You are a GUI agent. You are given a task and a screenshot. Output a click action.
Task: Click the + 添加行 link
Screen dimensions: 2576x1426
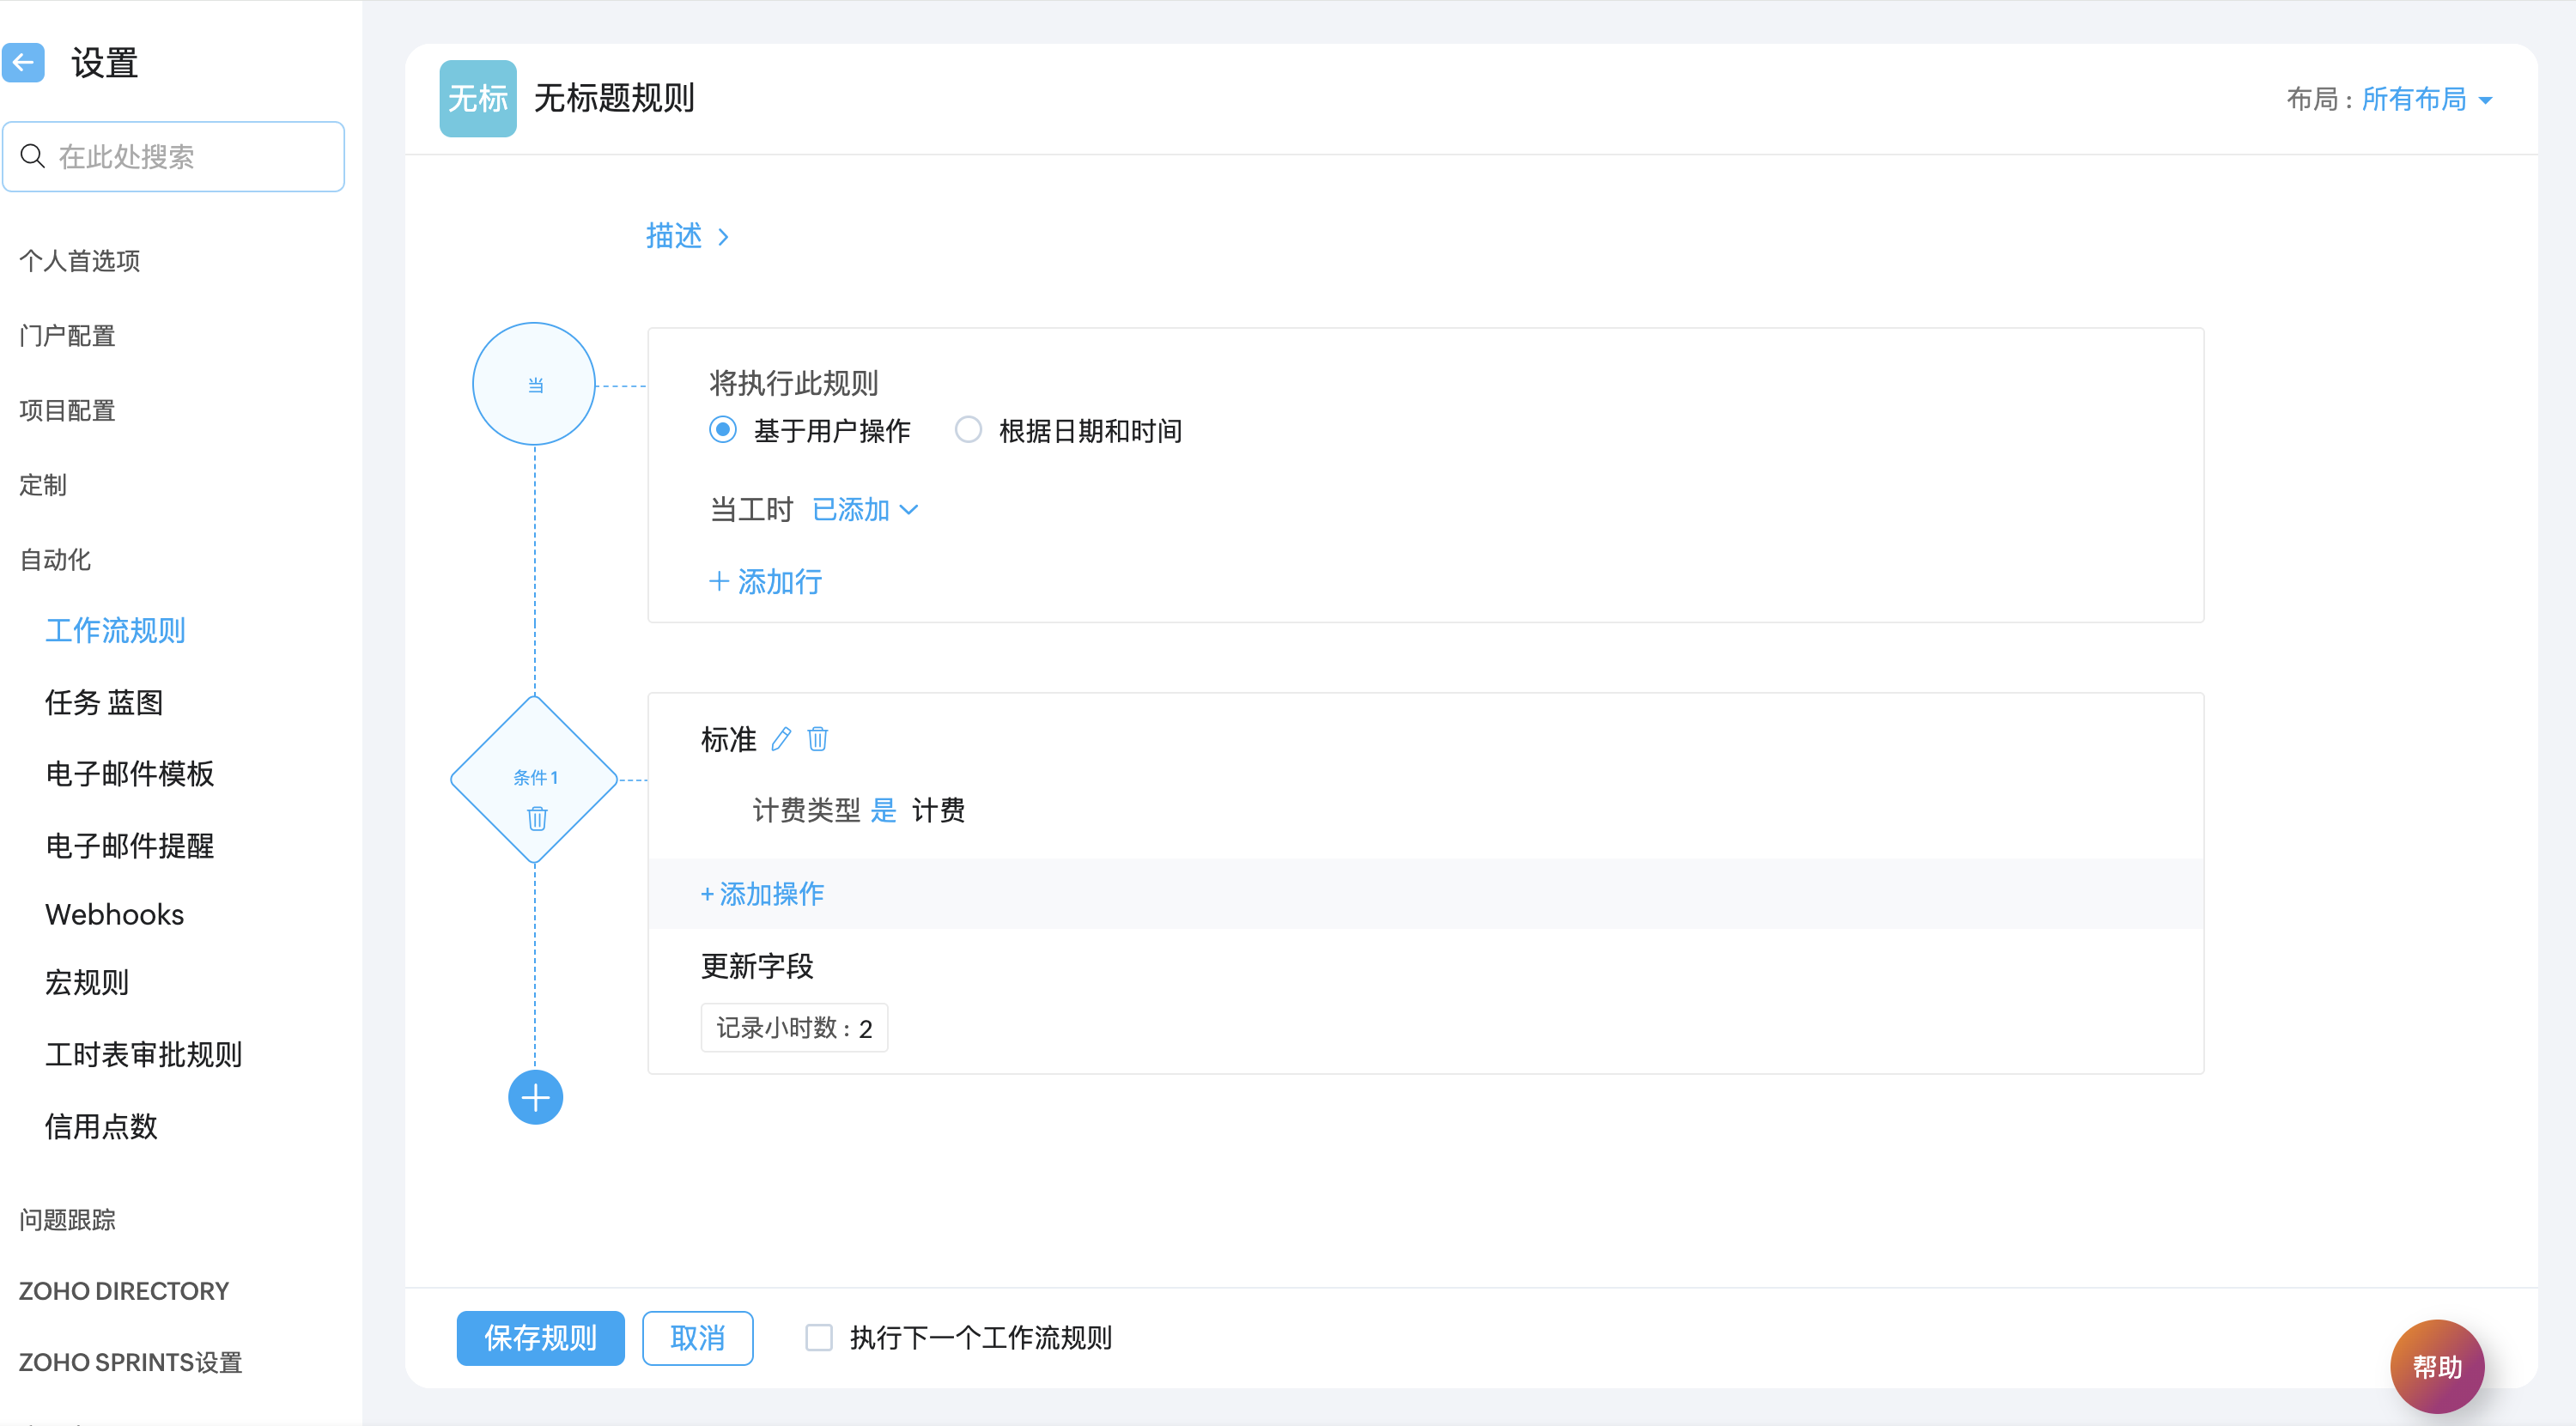(x=765, y=581)
